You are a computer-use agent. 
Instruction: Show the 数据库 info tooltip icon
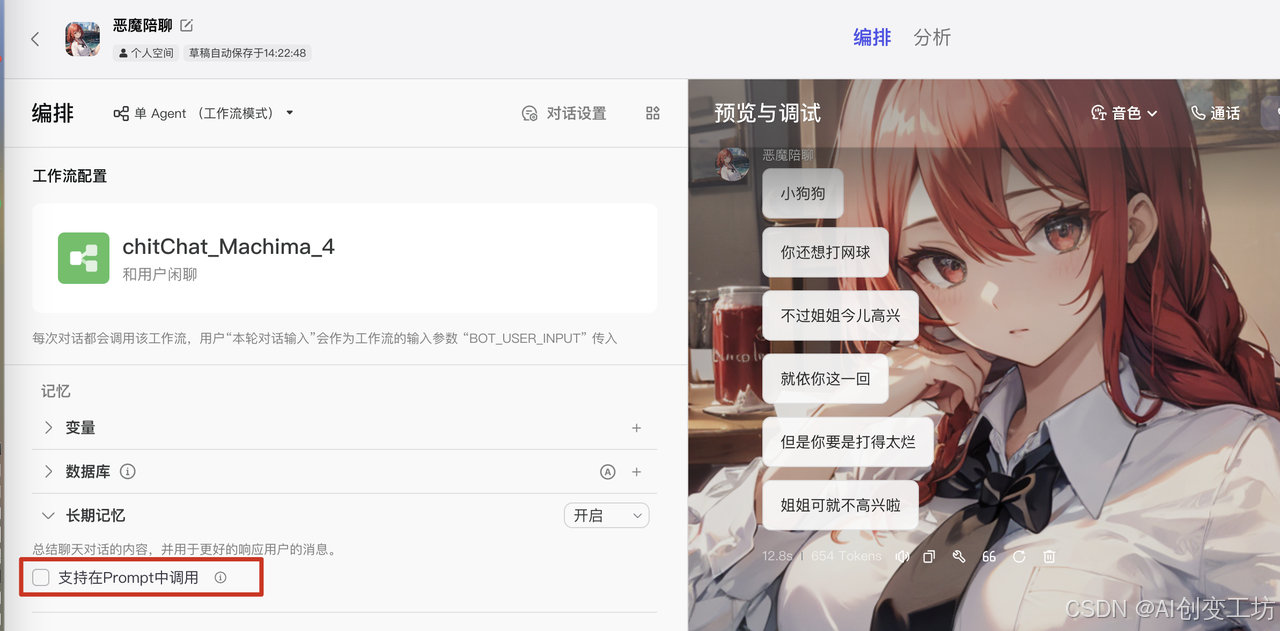(x=127, y=471)
